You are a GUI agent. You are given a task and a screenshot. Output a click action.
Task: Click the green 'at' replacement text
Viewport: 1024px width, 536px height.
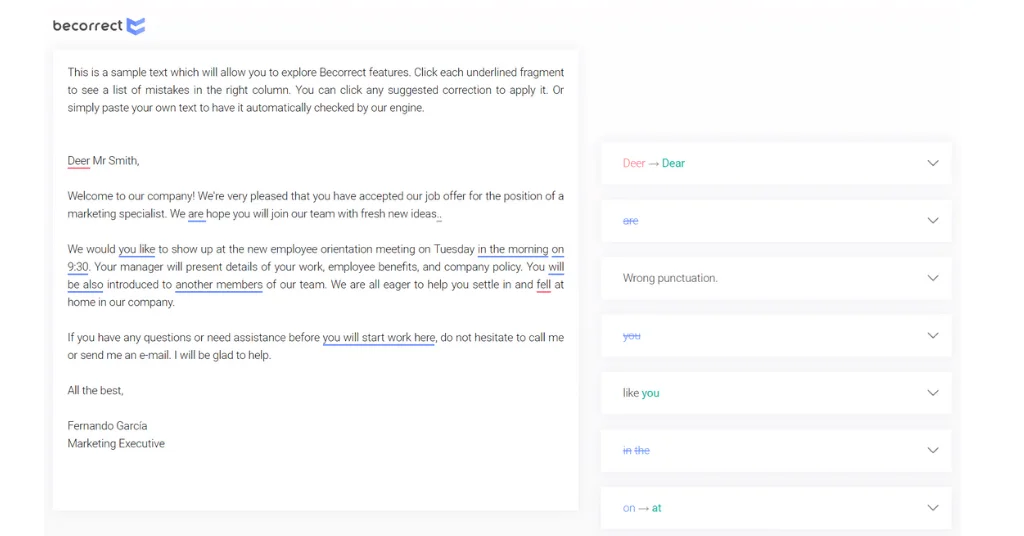[656, 508]
